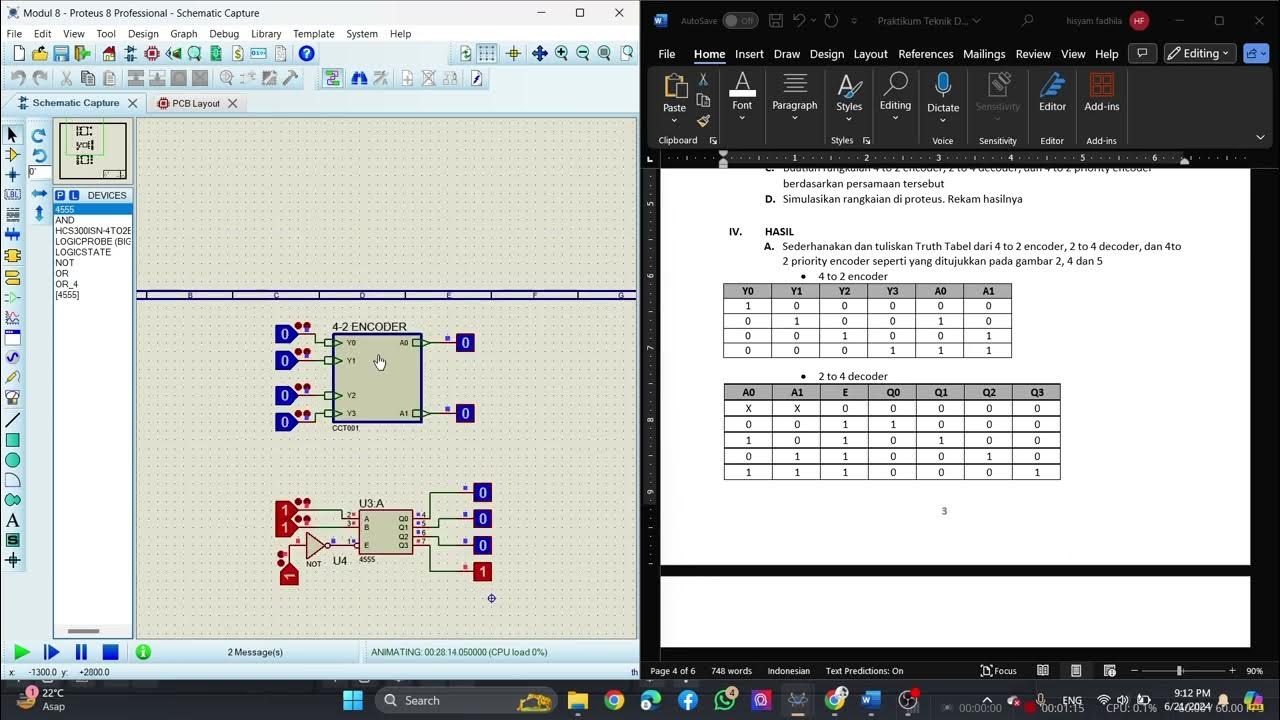Image resolution: width=1280 pixels, height=720 pixels.
Task: Toggle the grid display icon in Proteus
Action: point(487,54)
